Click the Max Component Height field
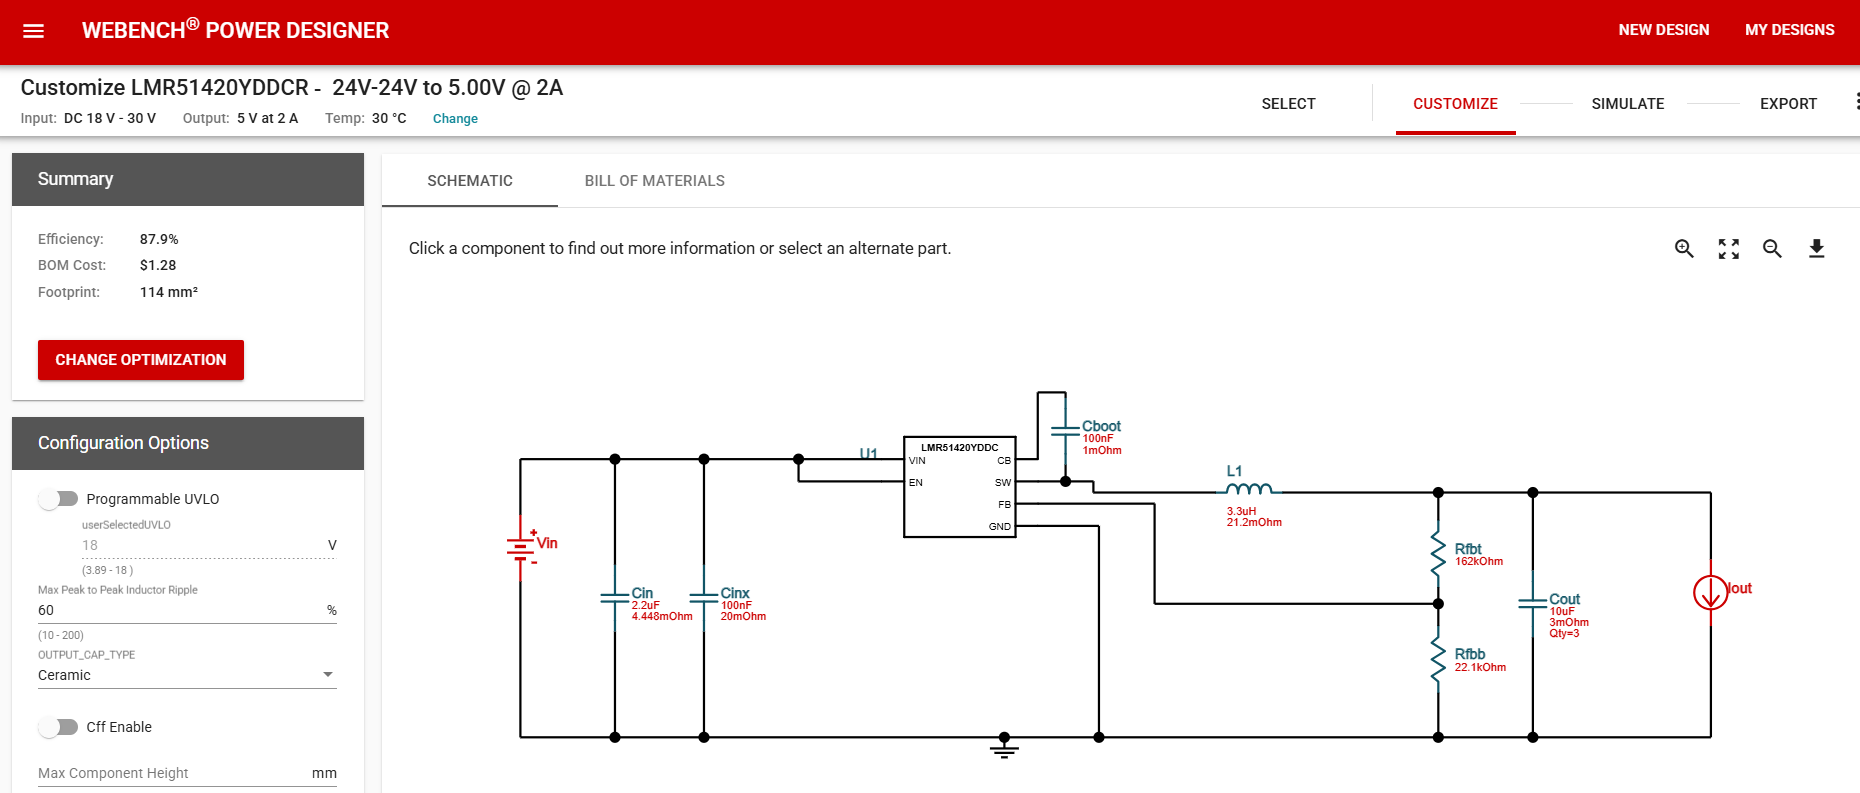The width and height of the screenshot is (1860, 793). pos(187,773)
